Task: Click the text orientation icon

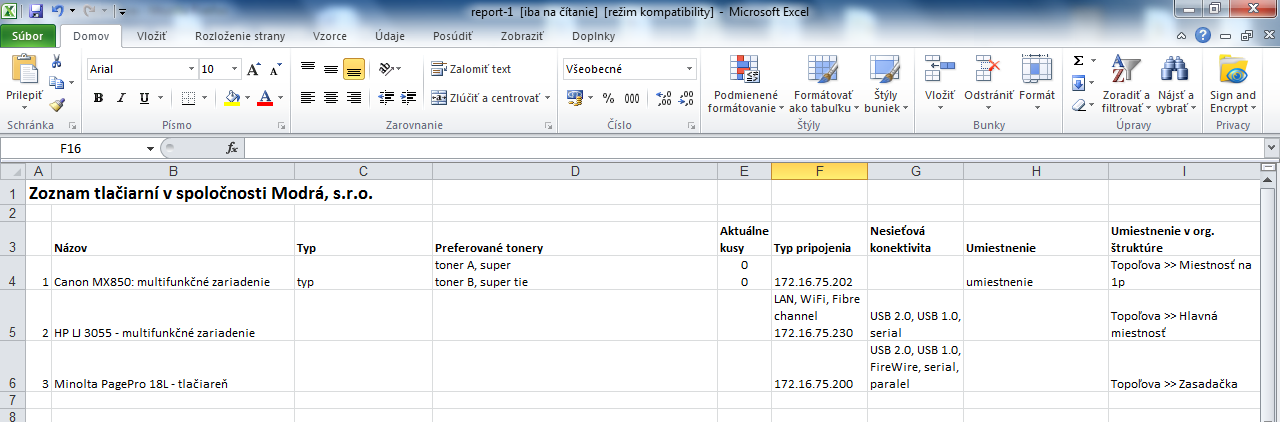Action: 388,69
